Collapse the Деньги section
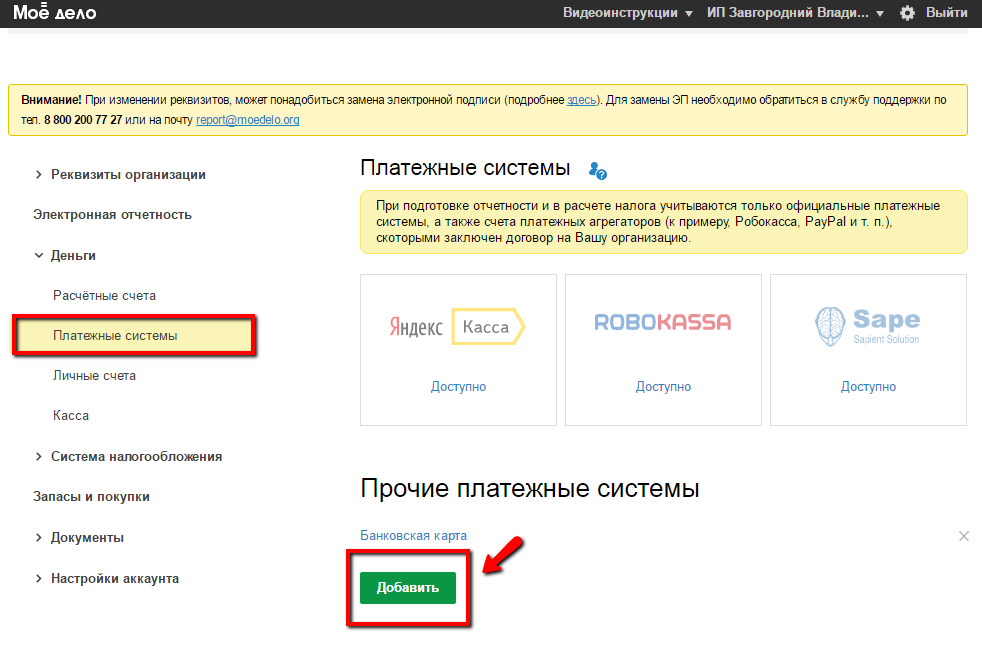The height and width of the screenshot is (646, 982). (65, 256)
